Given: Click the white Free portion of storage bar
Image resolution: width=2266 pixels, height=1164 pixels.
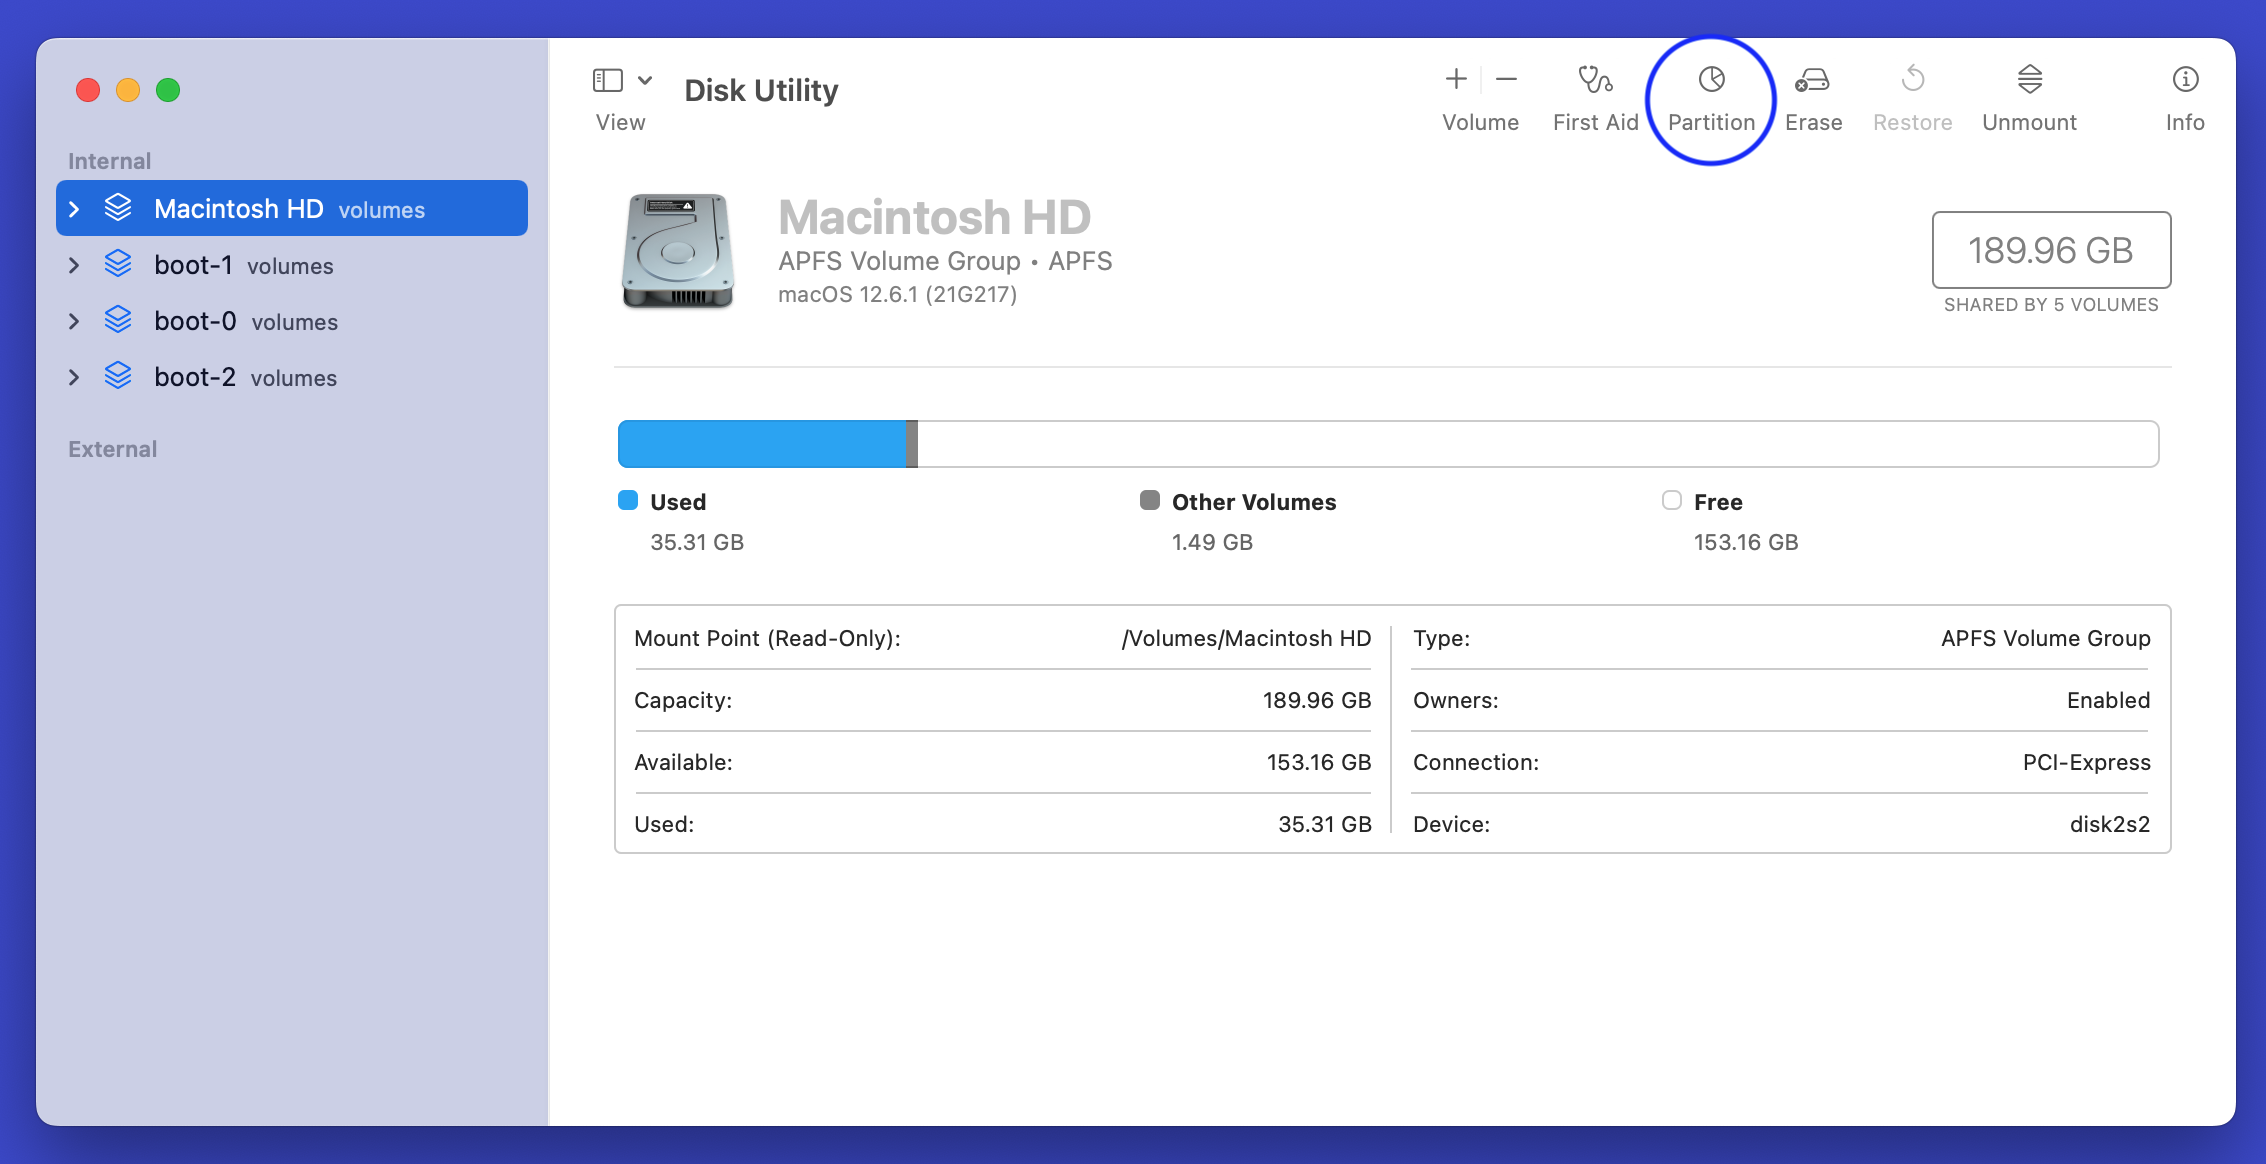Looking at the screenshot, I should 1538,444.
